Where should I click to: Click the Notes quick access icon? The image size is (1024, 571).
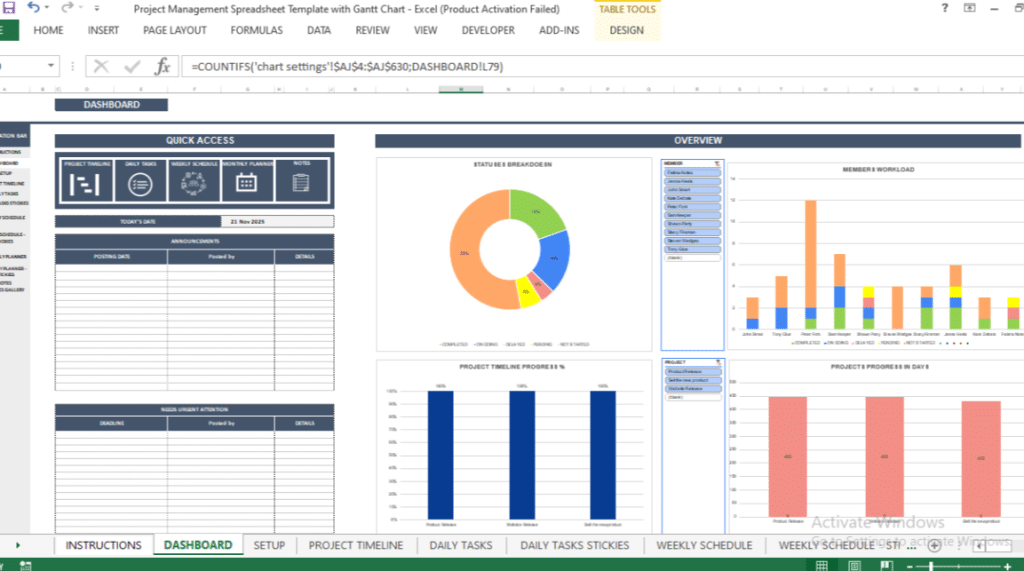coord(300,183)
